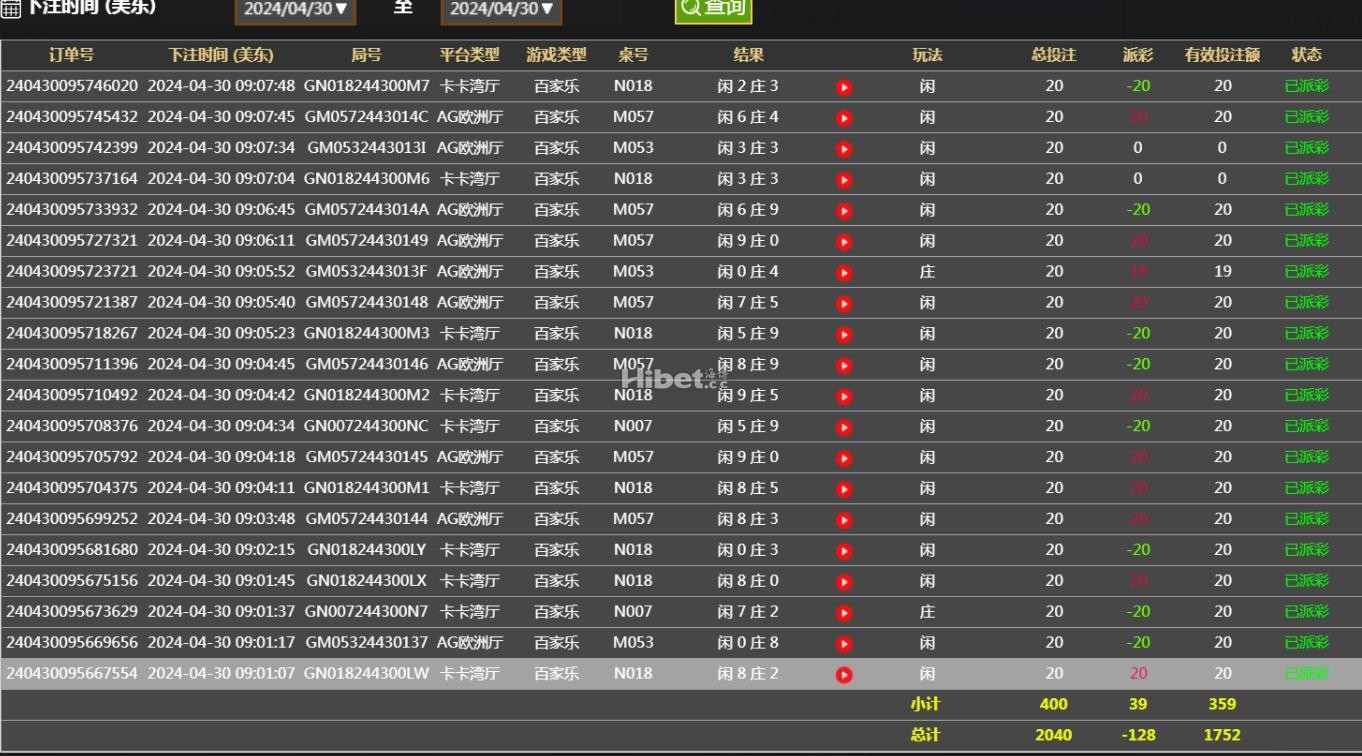Click the total payout value -128
Screen dimensions: 1362x756
[1138, 735]
